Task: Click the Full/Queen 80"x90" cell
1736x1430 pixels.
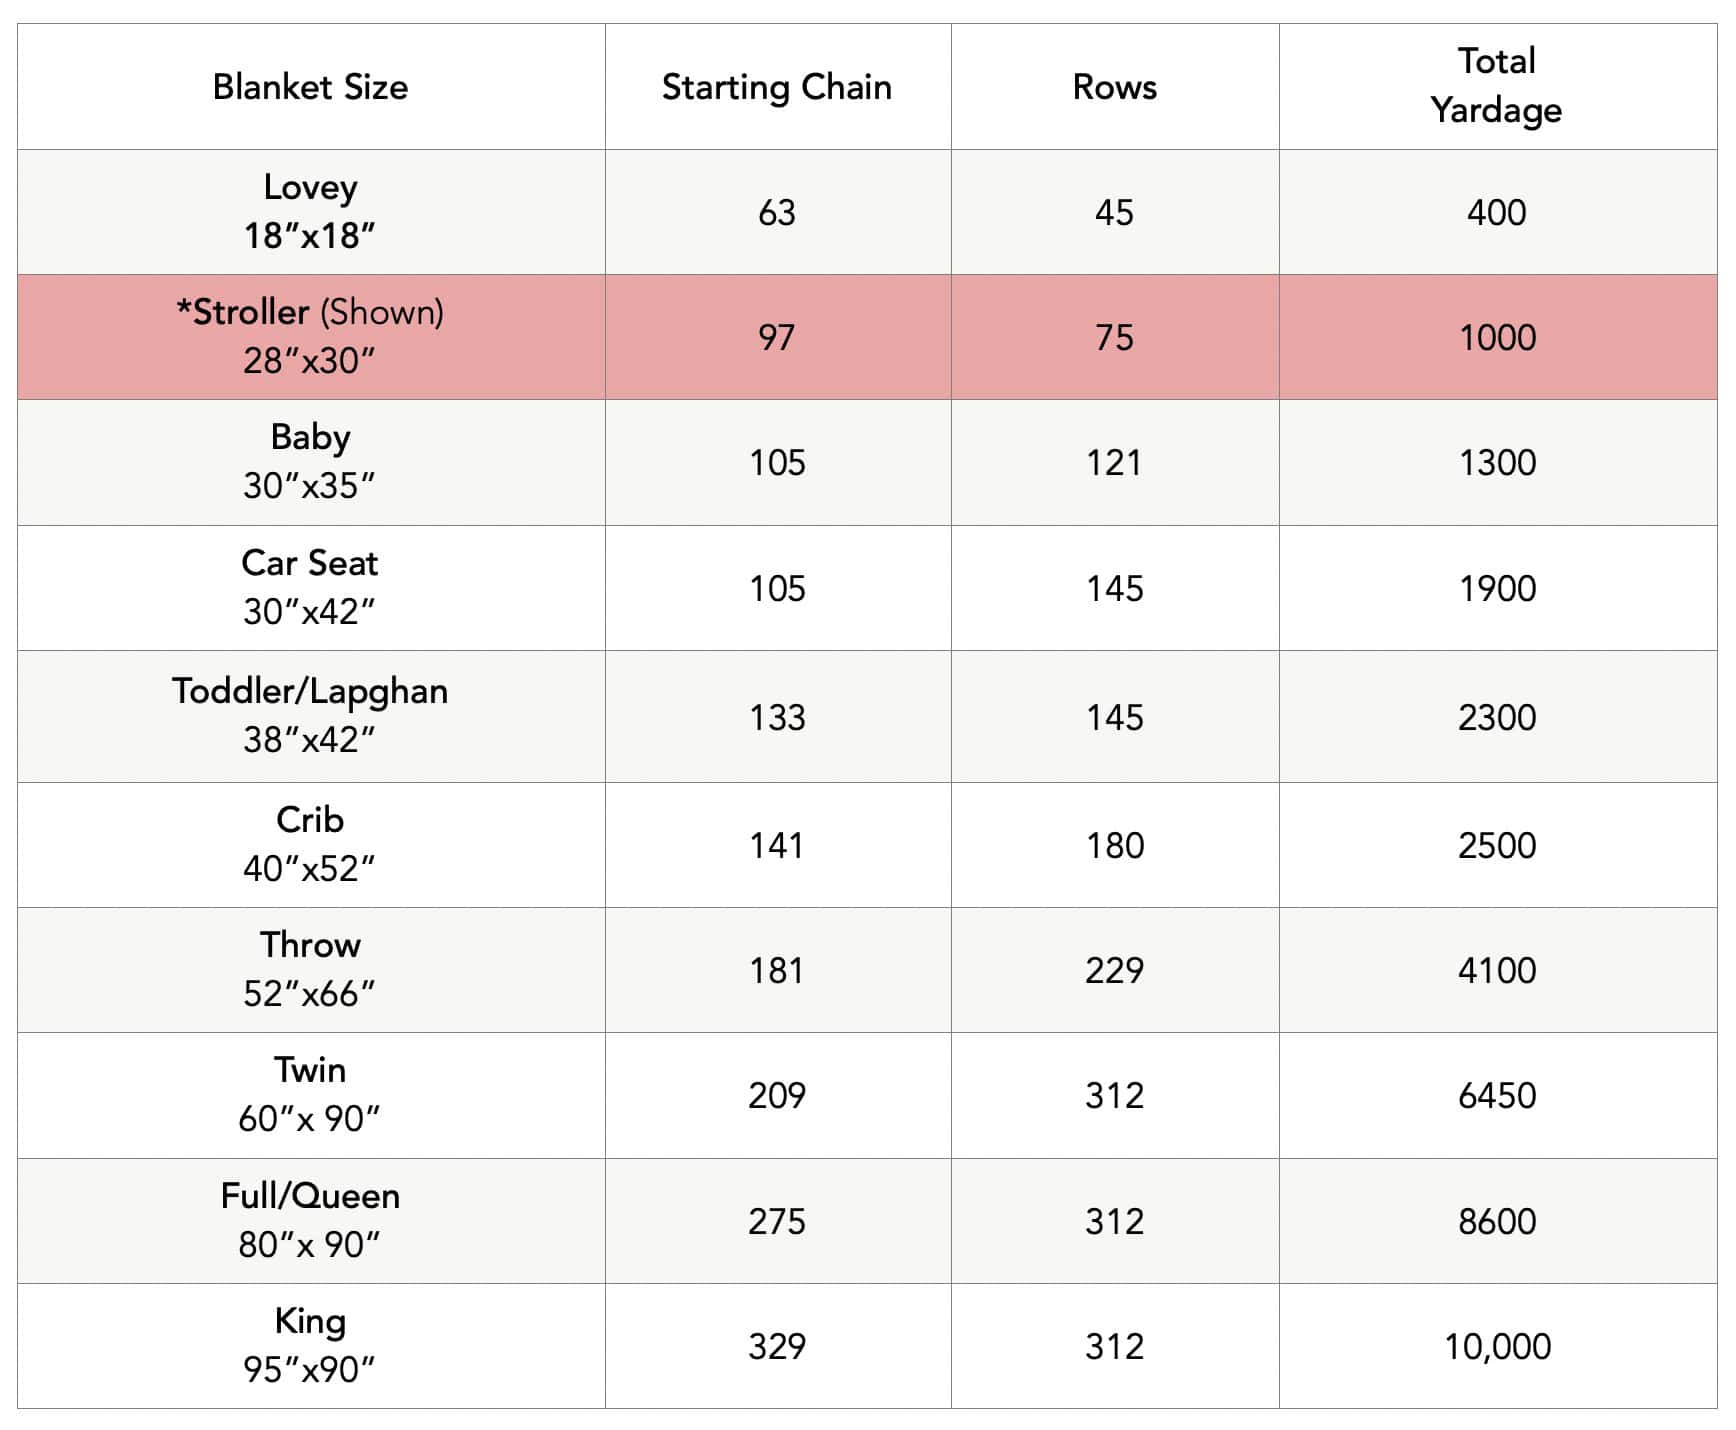Action: (311, 1221)
